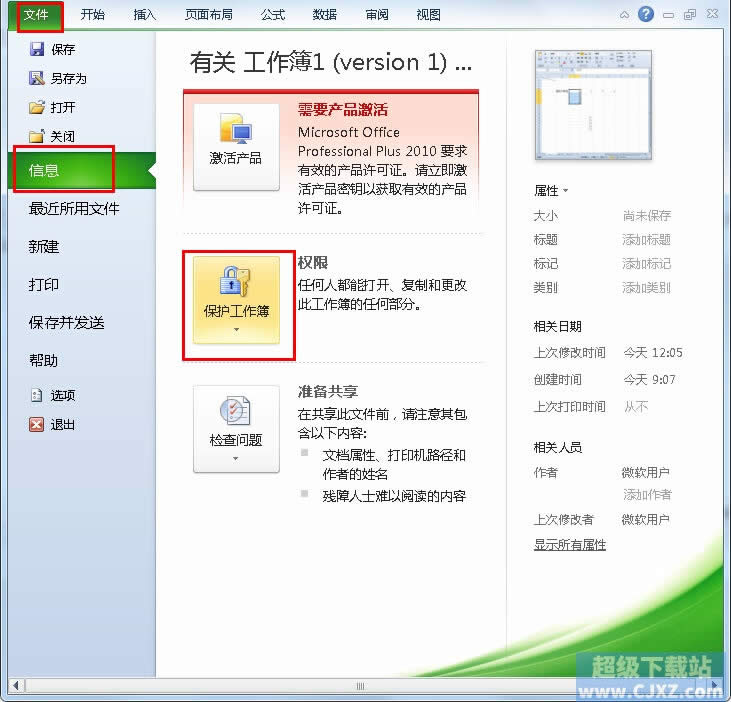731x702 pixels.
Task: Click the blue Help question mark icon
Action: (646, 14)
